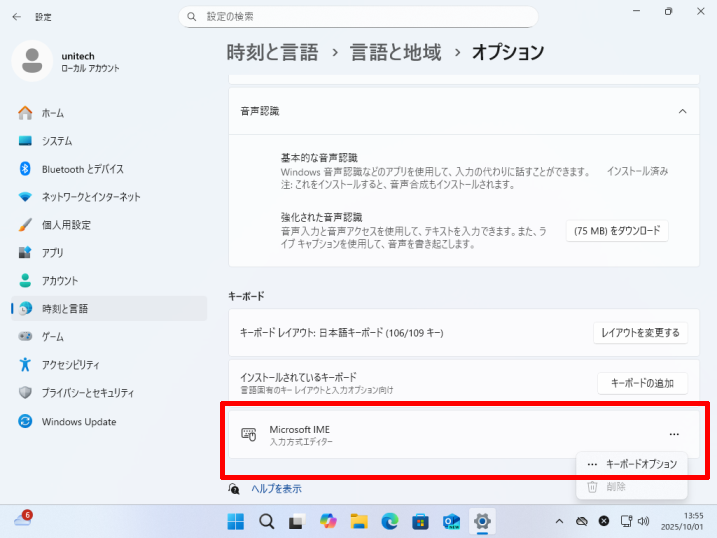Go to ネットワークとインターネット settings
The image size is (717, 538).
[90, 197]
